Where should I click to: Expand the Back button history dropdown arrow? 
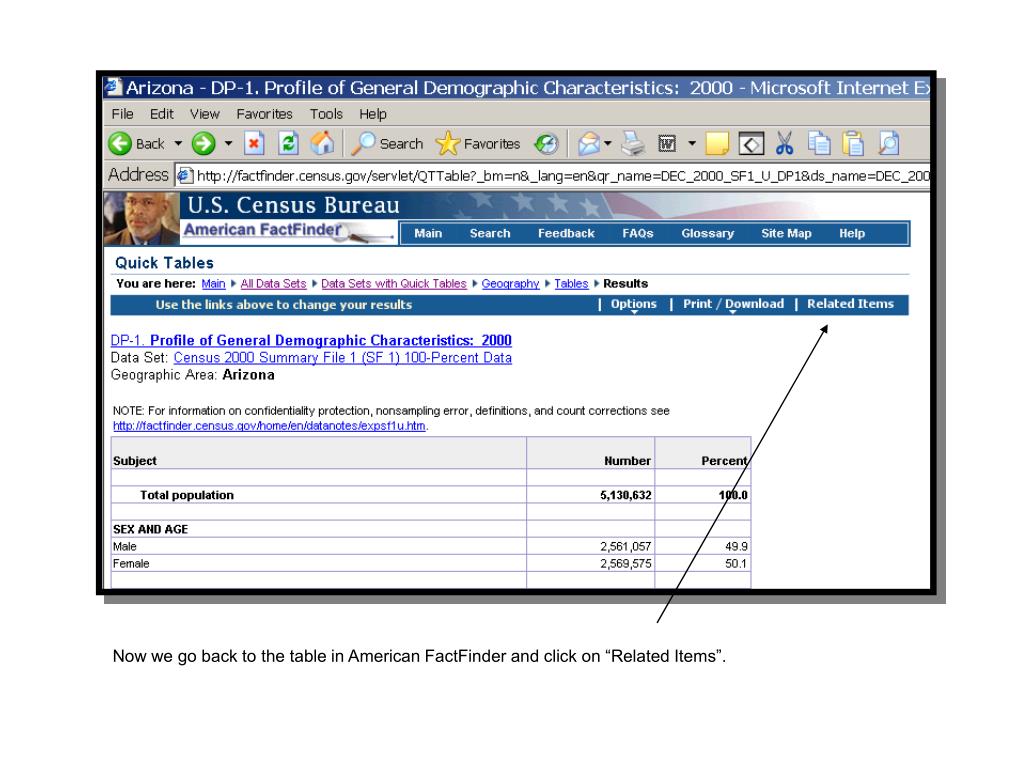pos(177,144)
